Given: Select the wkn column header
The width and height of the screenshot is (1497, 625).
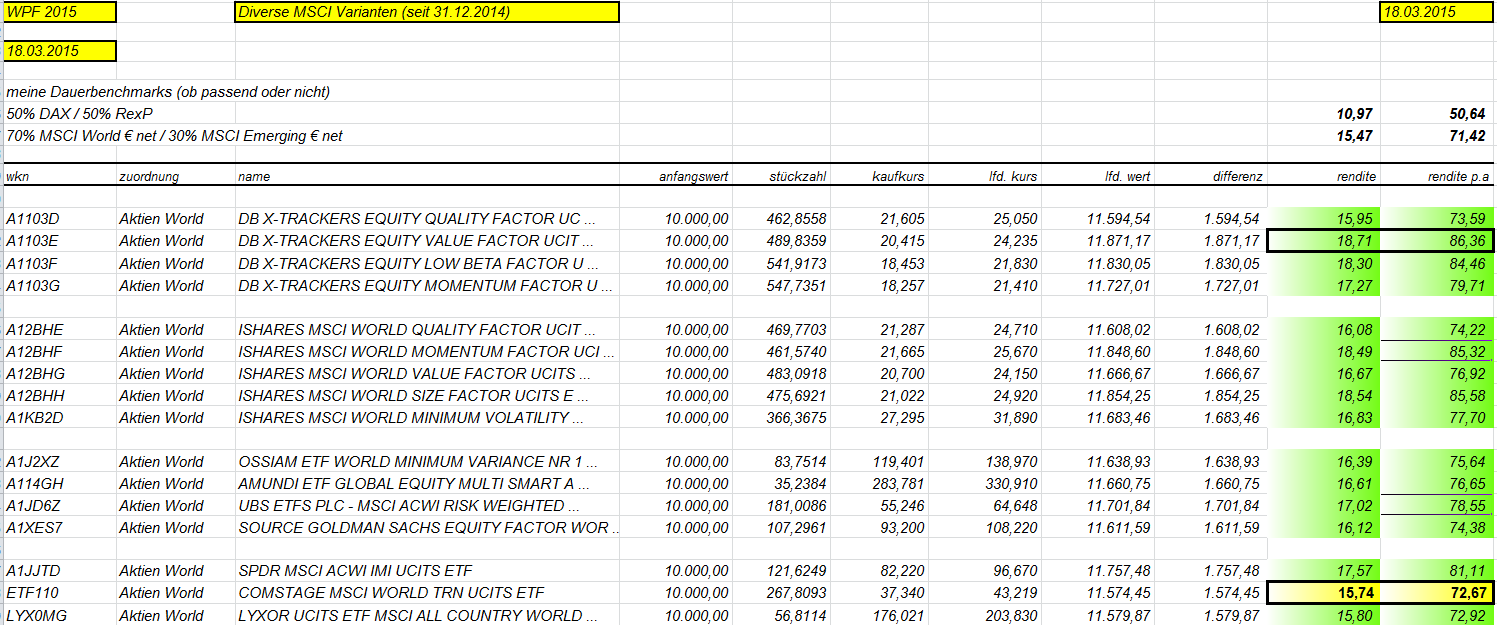Looking at the screenshot, I should click(x=17, y=177).
